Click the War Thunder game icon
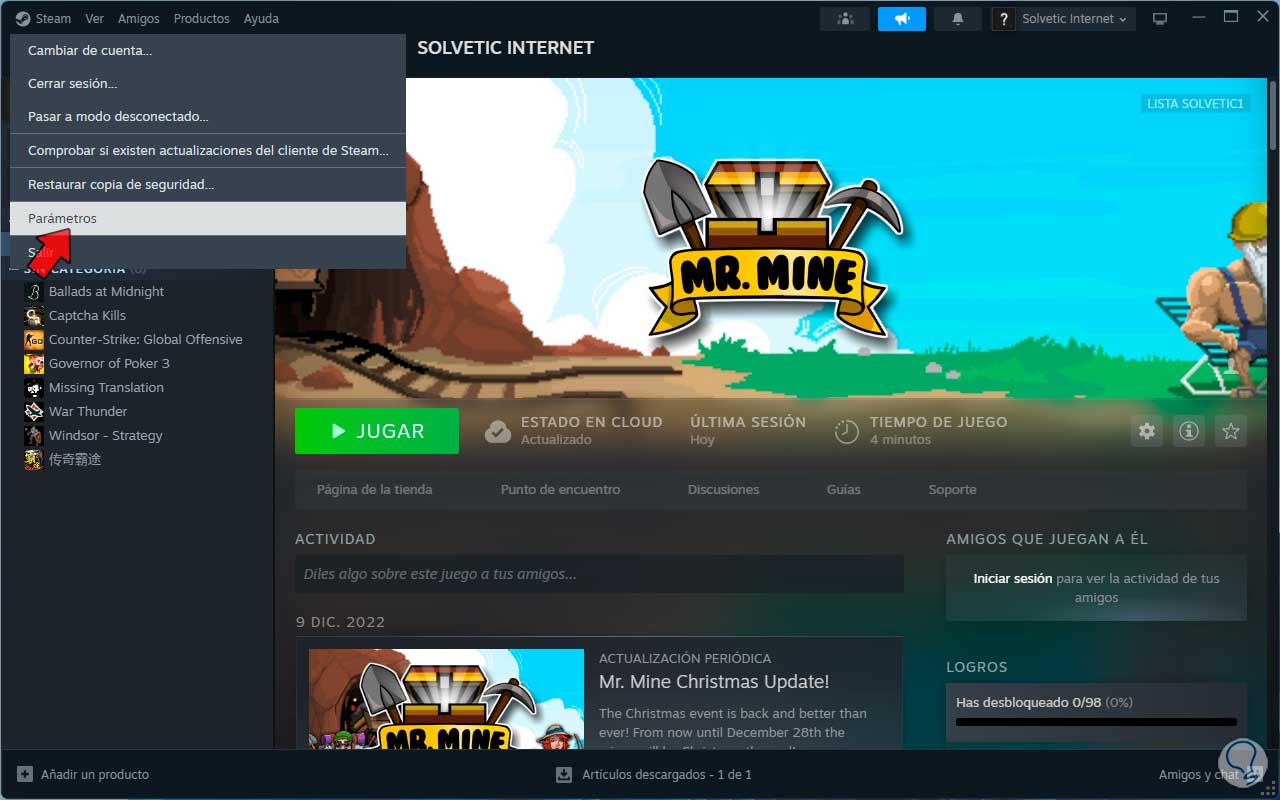Image resolution: width=1280 pixels, height=800 pixels. (34, 411)
